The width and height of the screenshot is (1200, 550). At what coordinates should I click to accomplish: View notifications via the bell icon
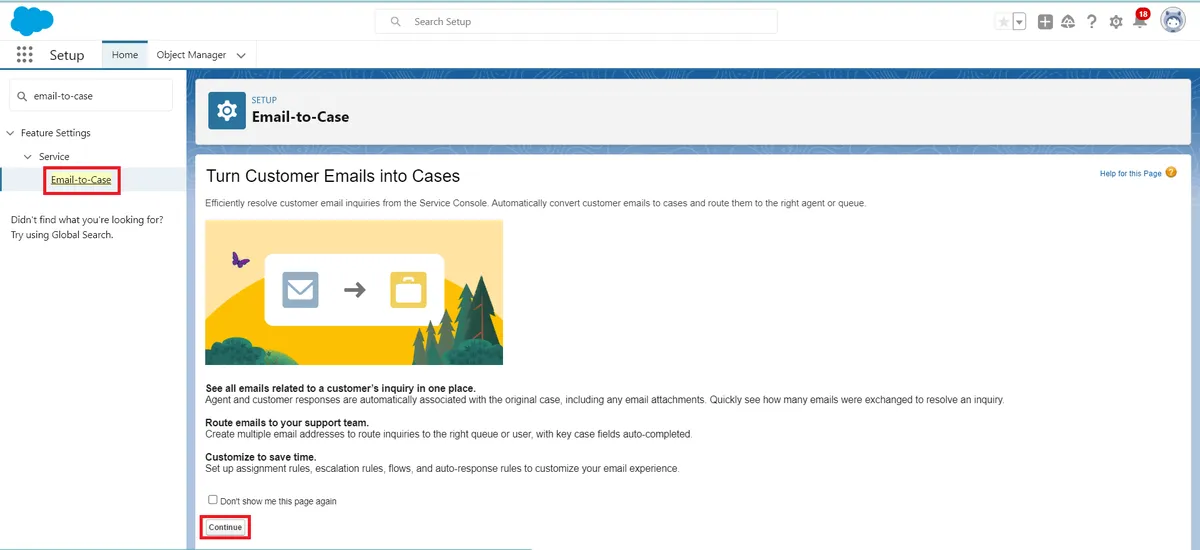1139,22
